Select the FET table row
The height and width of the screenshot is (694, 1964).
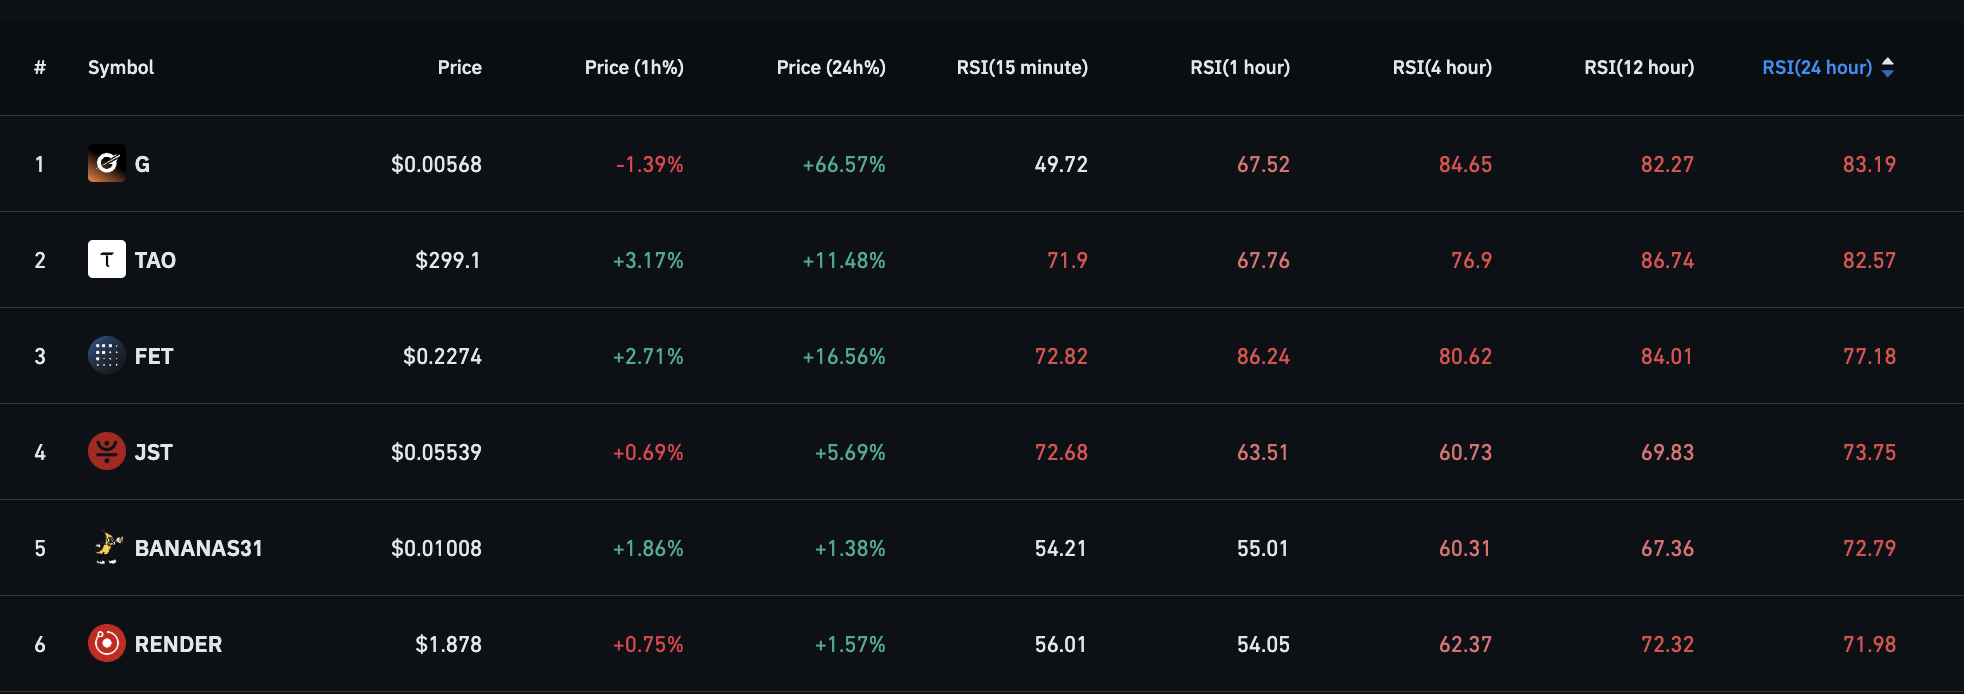(982, 356)
